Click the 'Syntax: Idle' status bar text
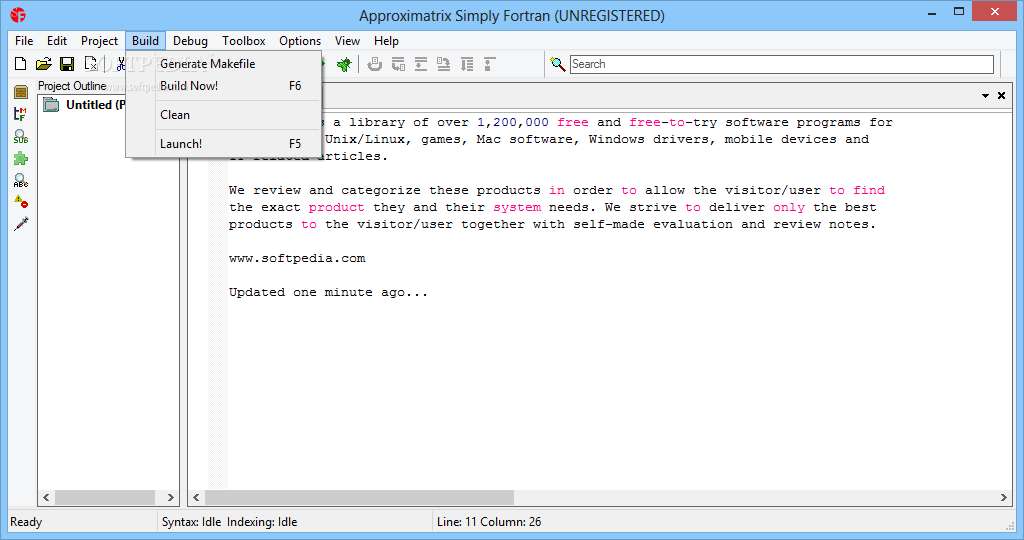 [x=191, y=522]
